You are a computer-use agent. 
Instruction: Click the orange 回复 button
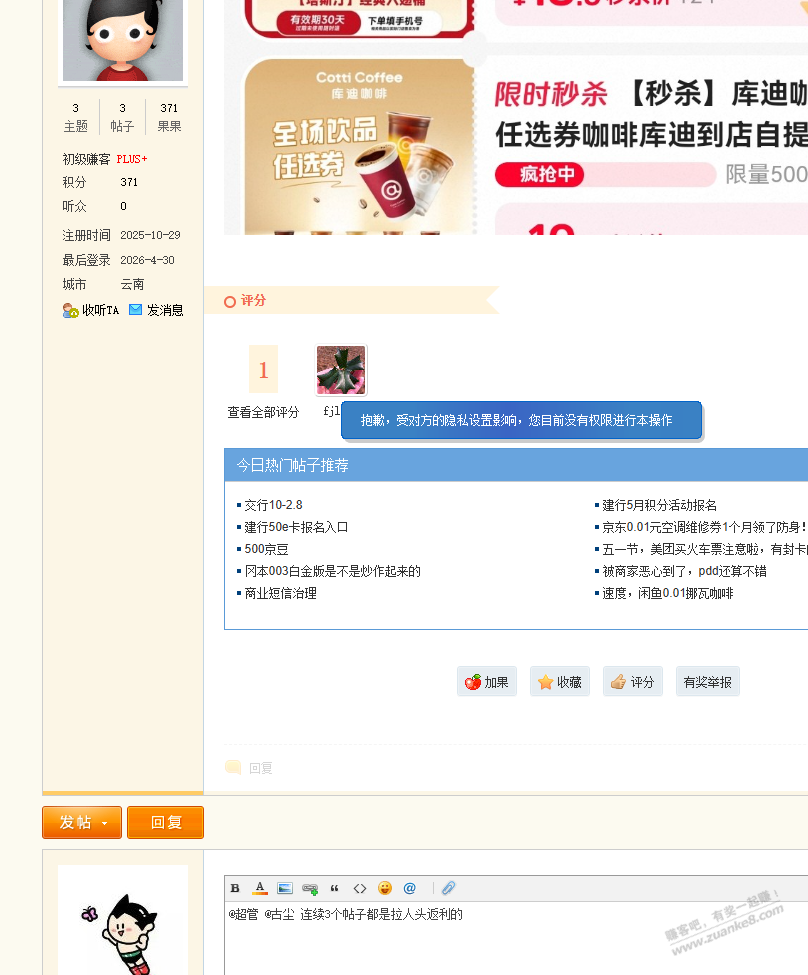tap(165, 823)
